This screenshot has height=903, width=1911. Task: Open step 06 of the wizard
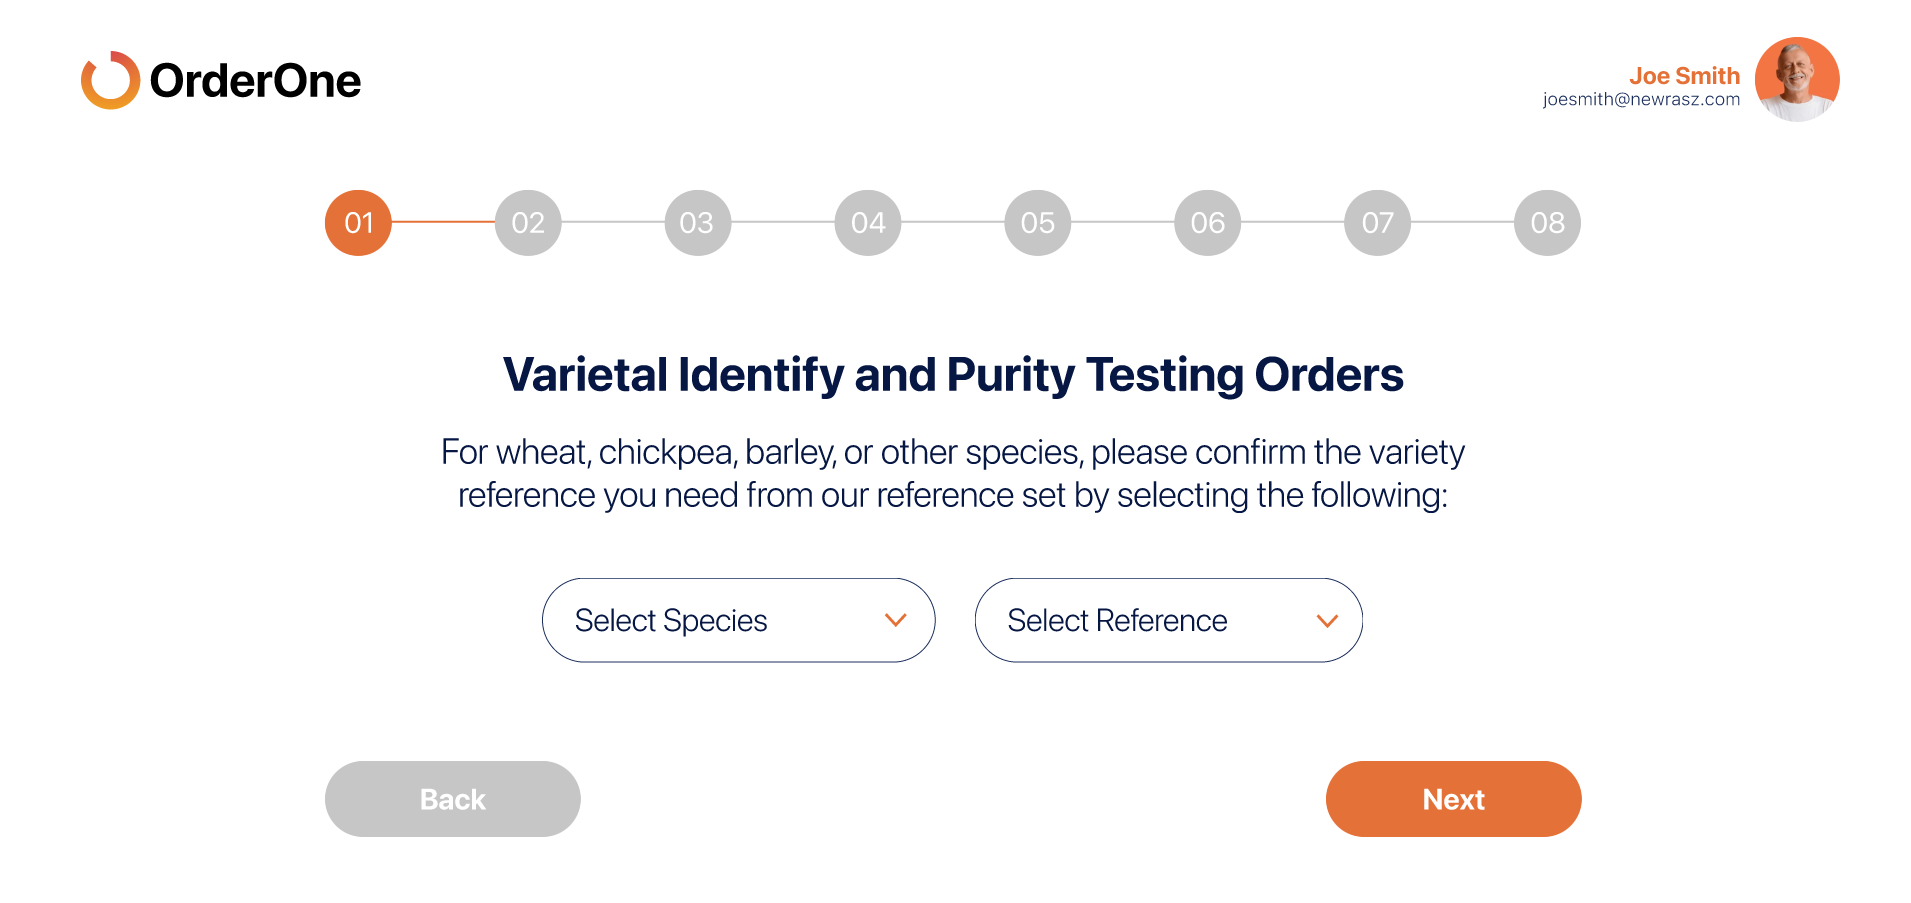tap(1208, 223)
